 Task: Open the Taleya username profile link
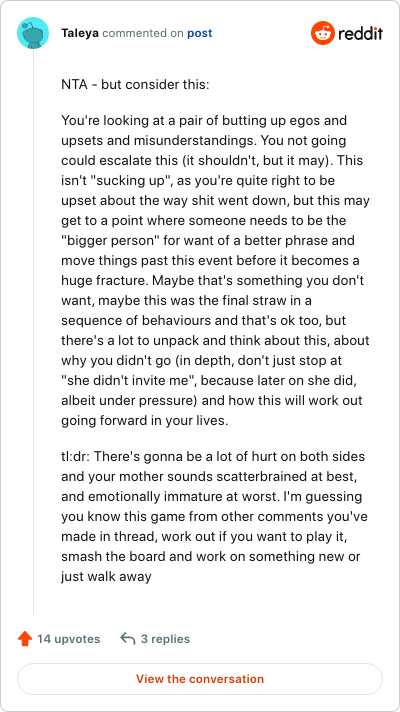point(80,33)
